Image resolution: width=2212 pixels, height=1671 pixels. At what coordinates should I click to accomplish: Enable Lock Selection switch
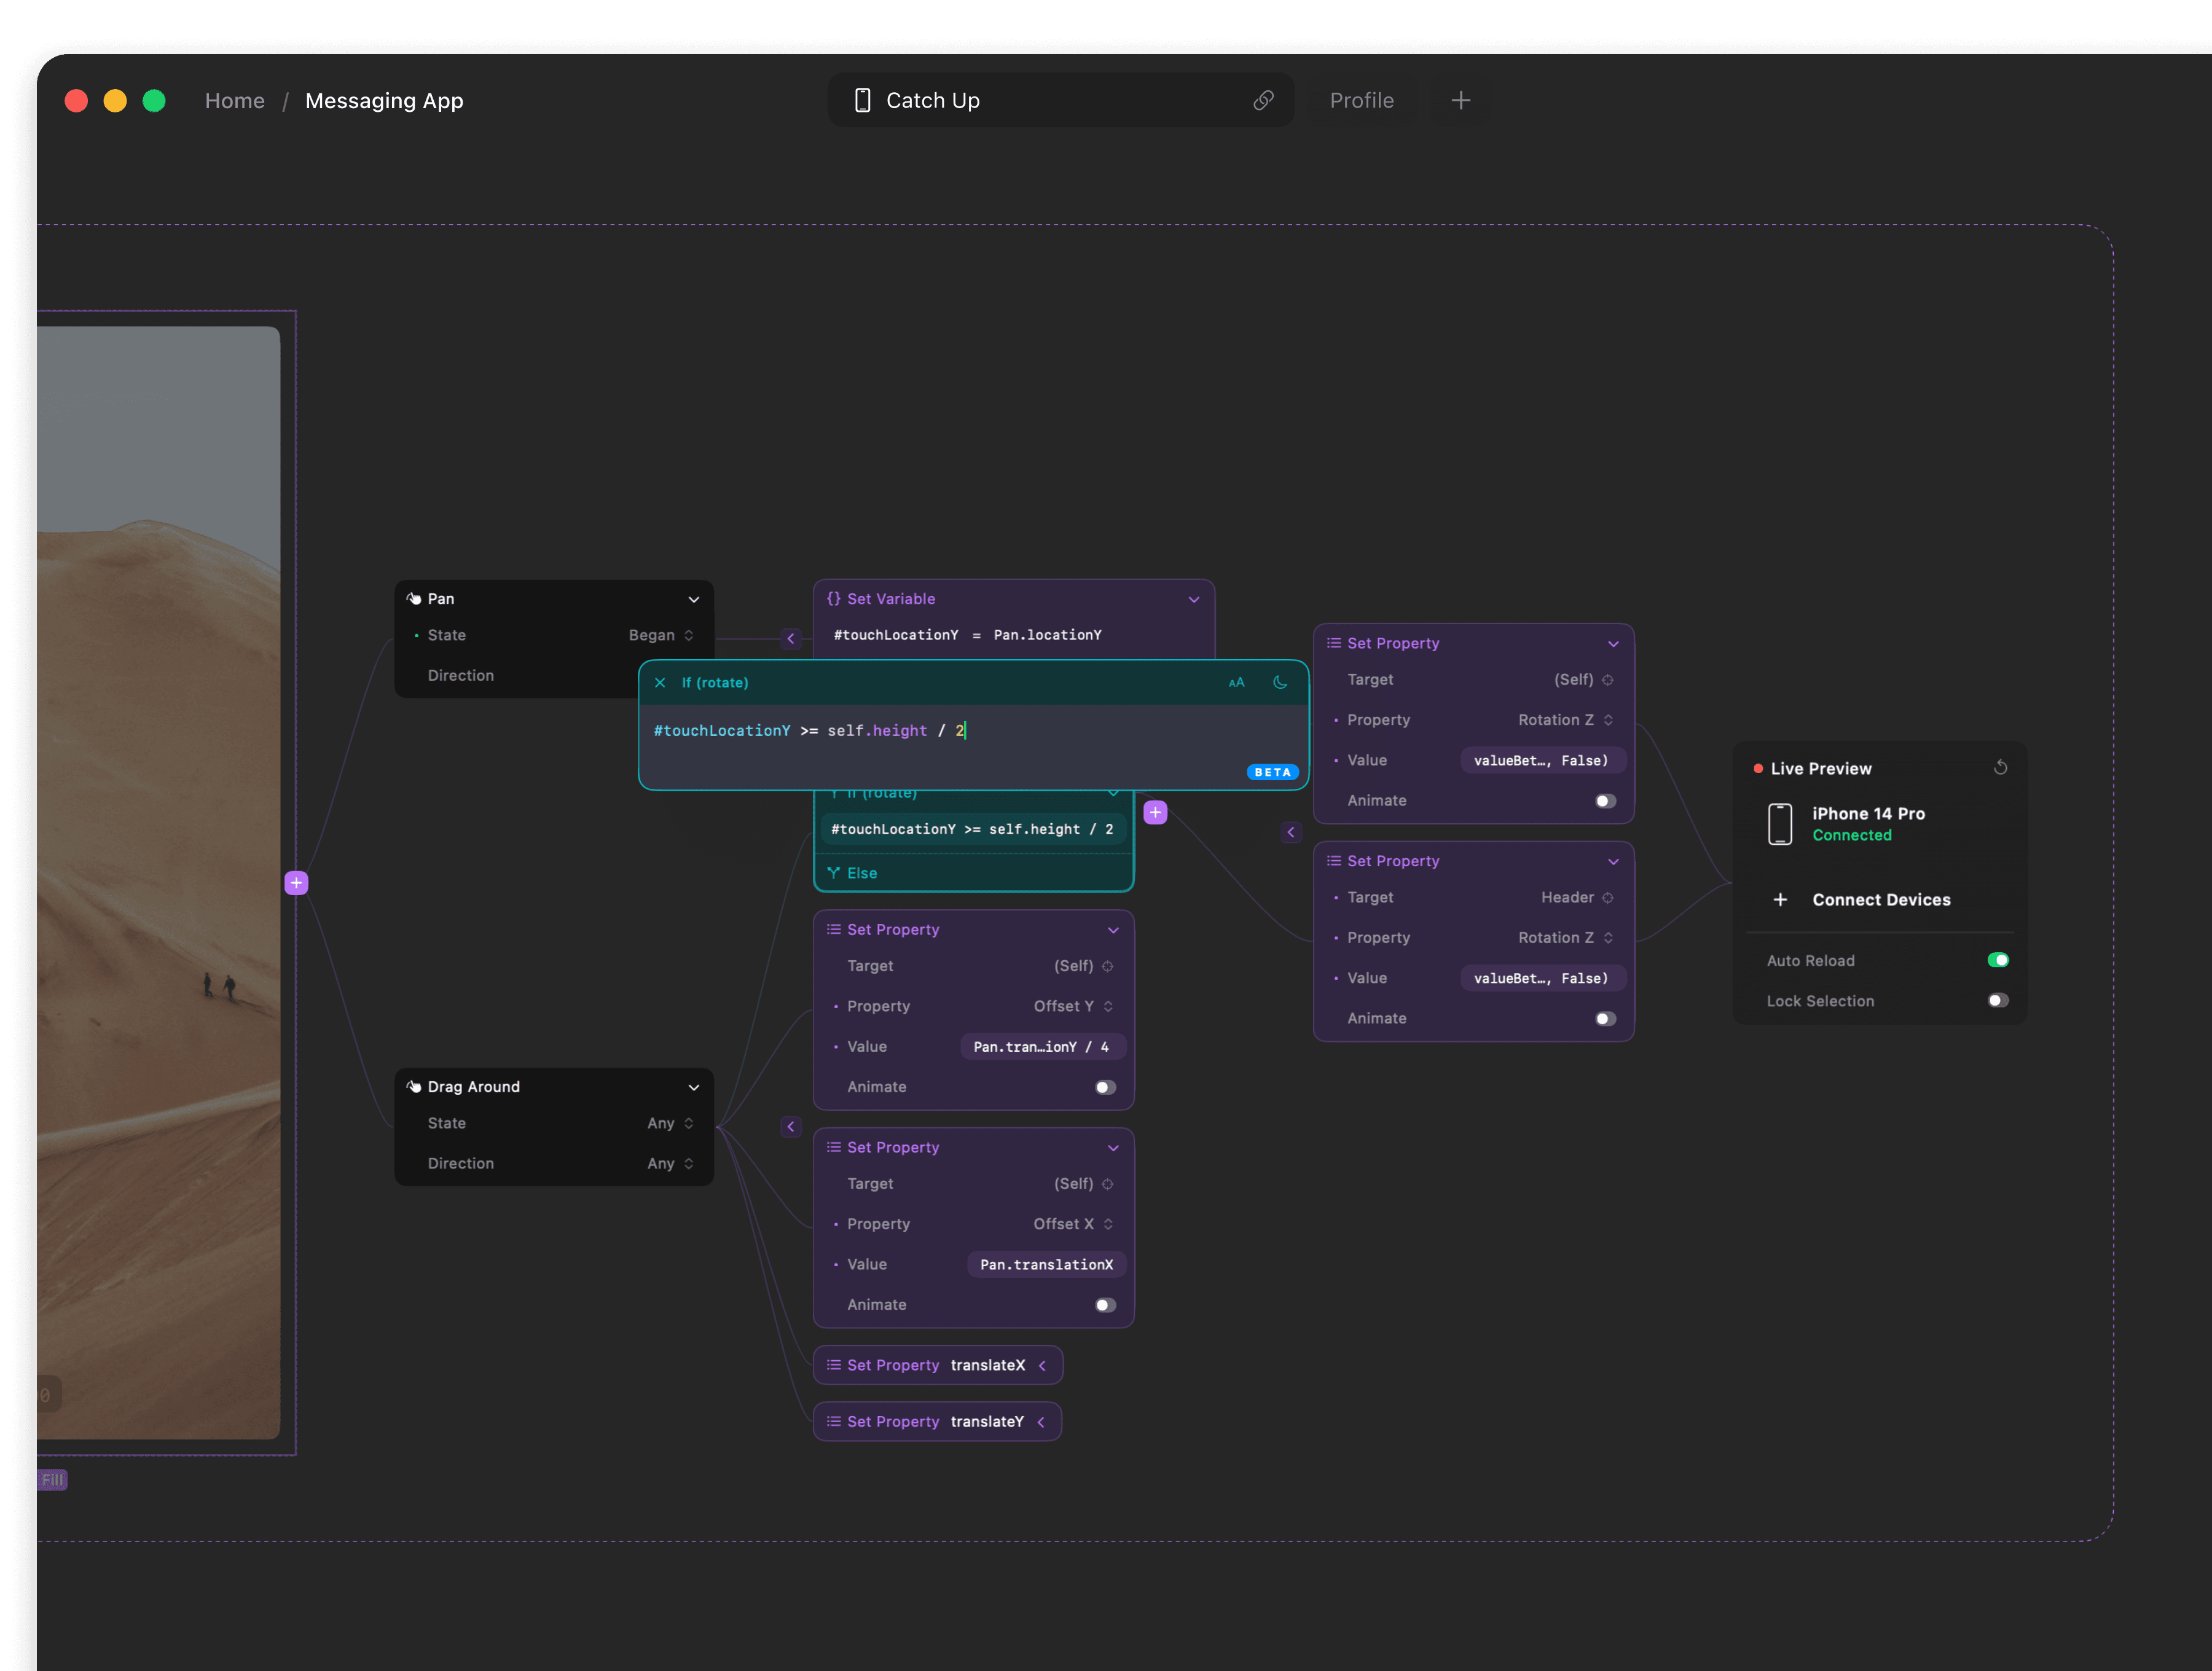coord(1997,1000)
